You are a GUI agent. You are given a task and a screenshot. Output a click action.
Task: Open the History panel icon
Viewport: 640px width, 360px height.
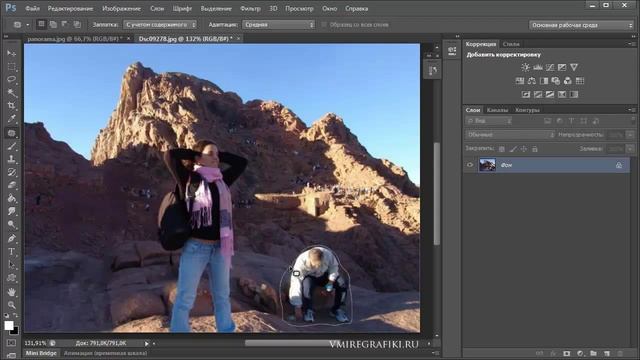tap(433, 71)
